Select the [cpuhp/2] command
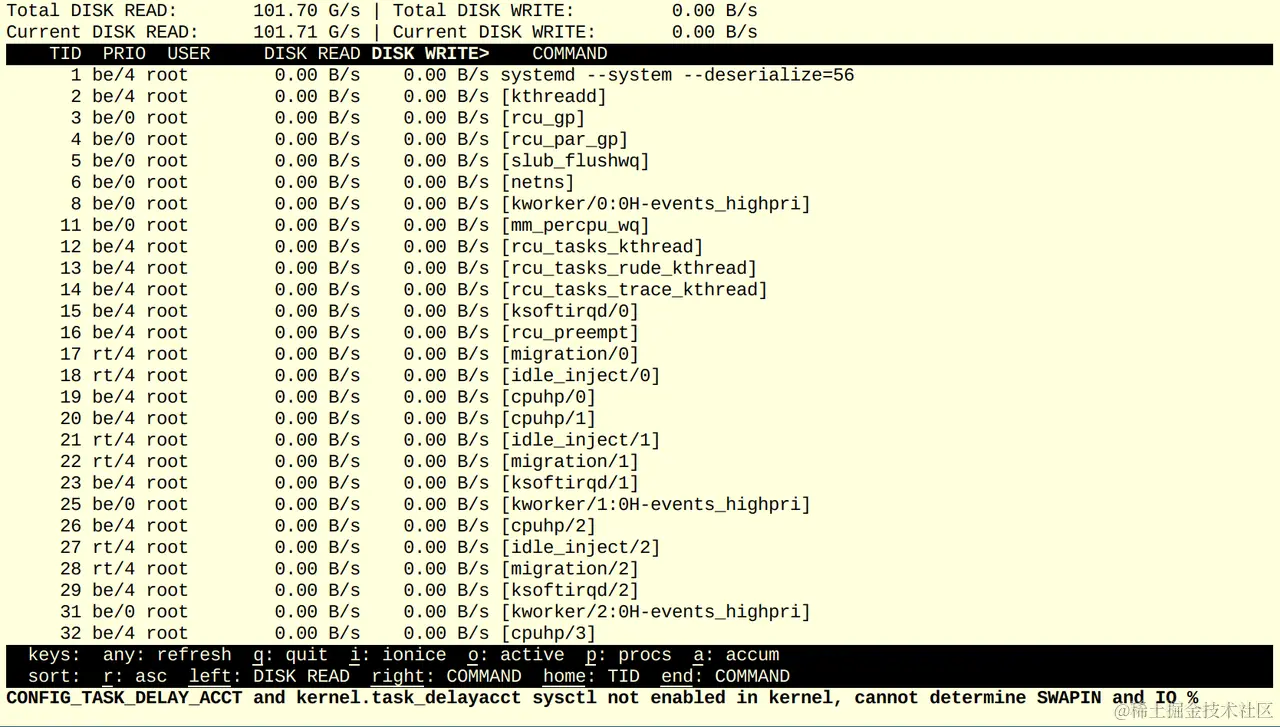The height and width of the screenshot is (727, 1280). [x=548, y=526]
